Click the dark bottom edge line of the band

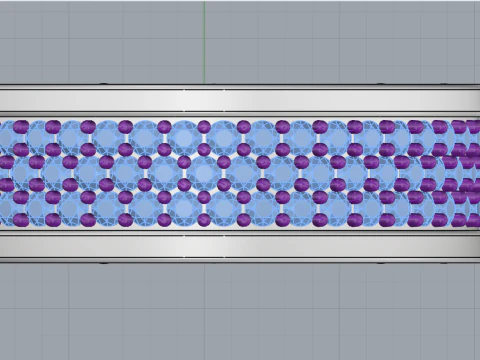coord(240,262)
